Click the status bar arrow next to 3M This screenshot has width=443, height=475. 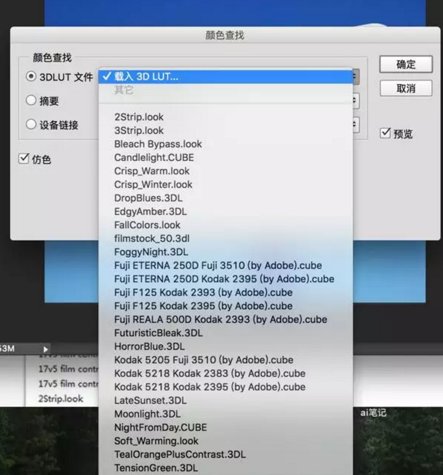pos(46,349)
